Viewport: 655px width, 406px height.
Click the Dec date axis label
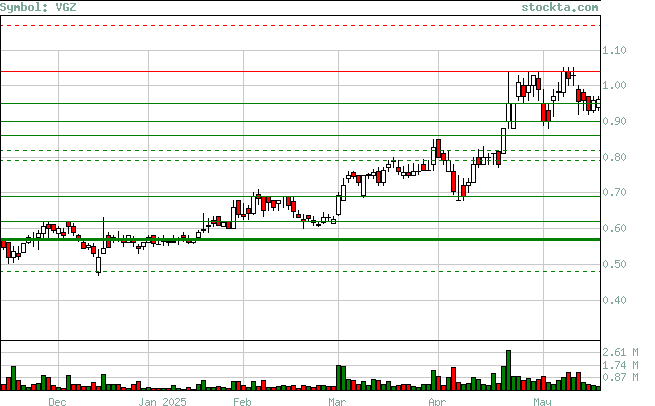[x=57, y=401]
